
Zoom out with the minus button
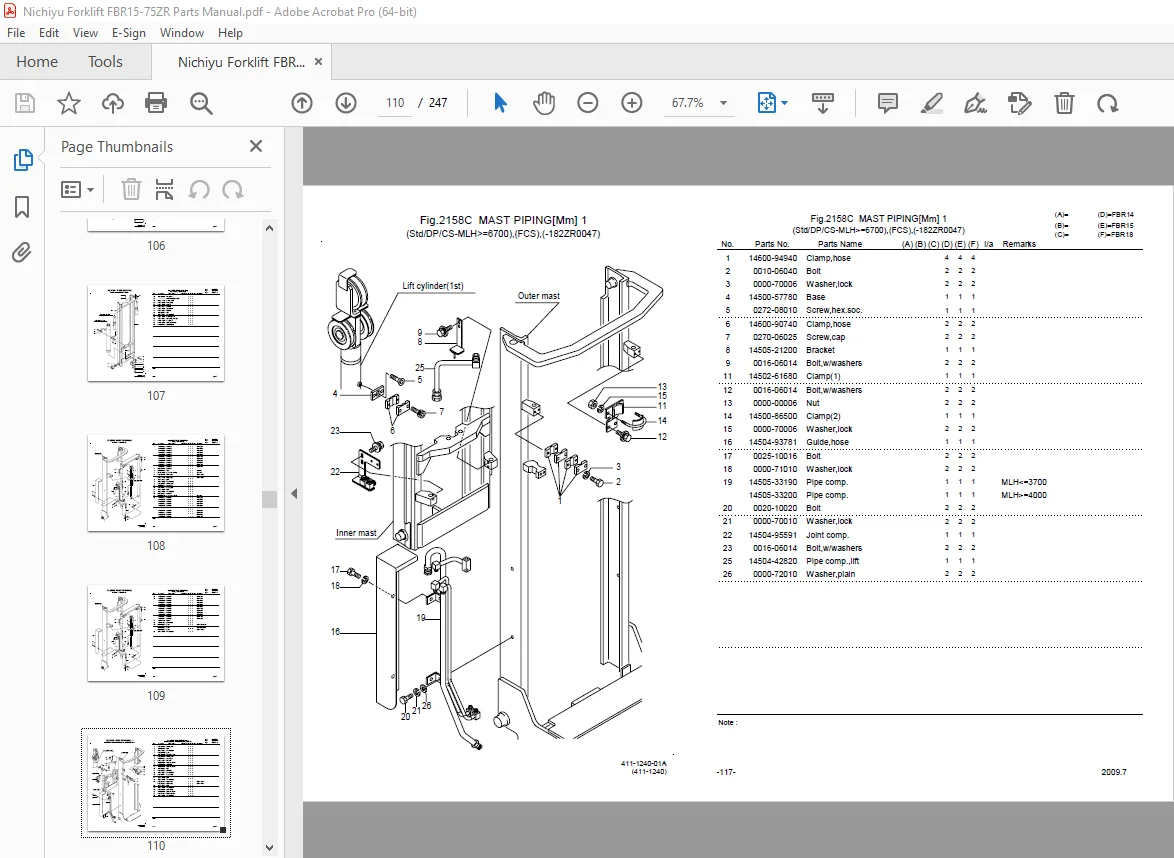(x=588, y=103)
